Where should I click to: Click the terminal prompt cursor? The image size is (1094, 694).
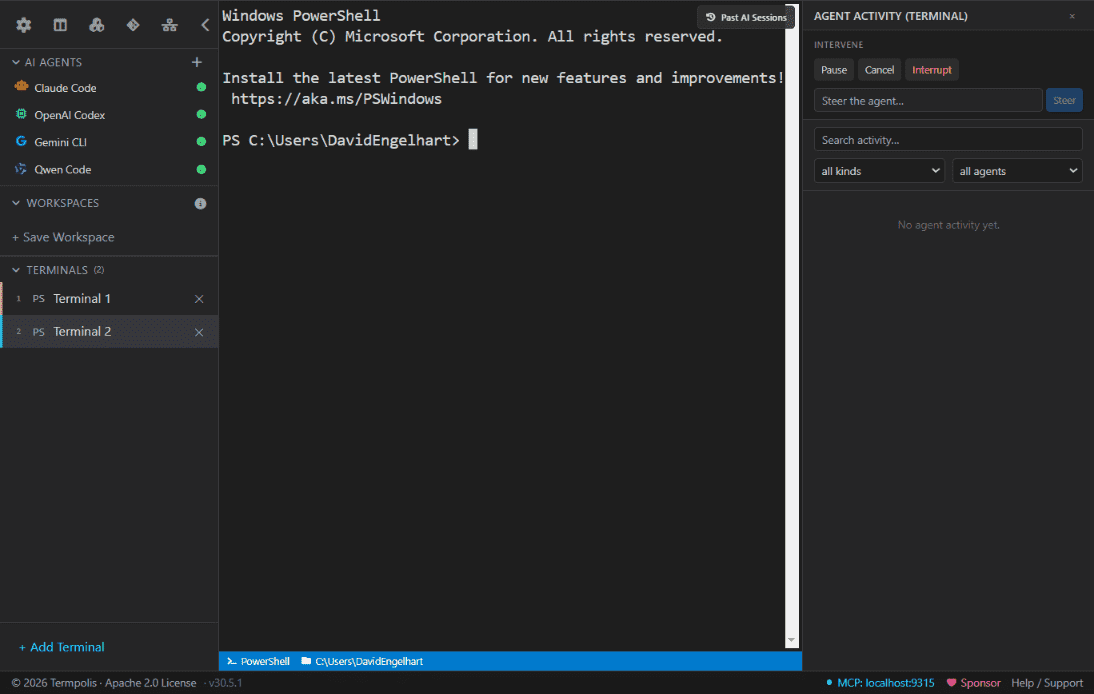coord(473,139)
